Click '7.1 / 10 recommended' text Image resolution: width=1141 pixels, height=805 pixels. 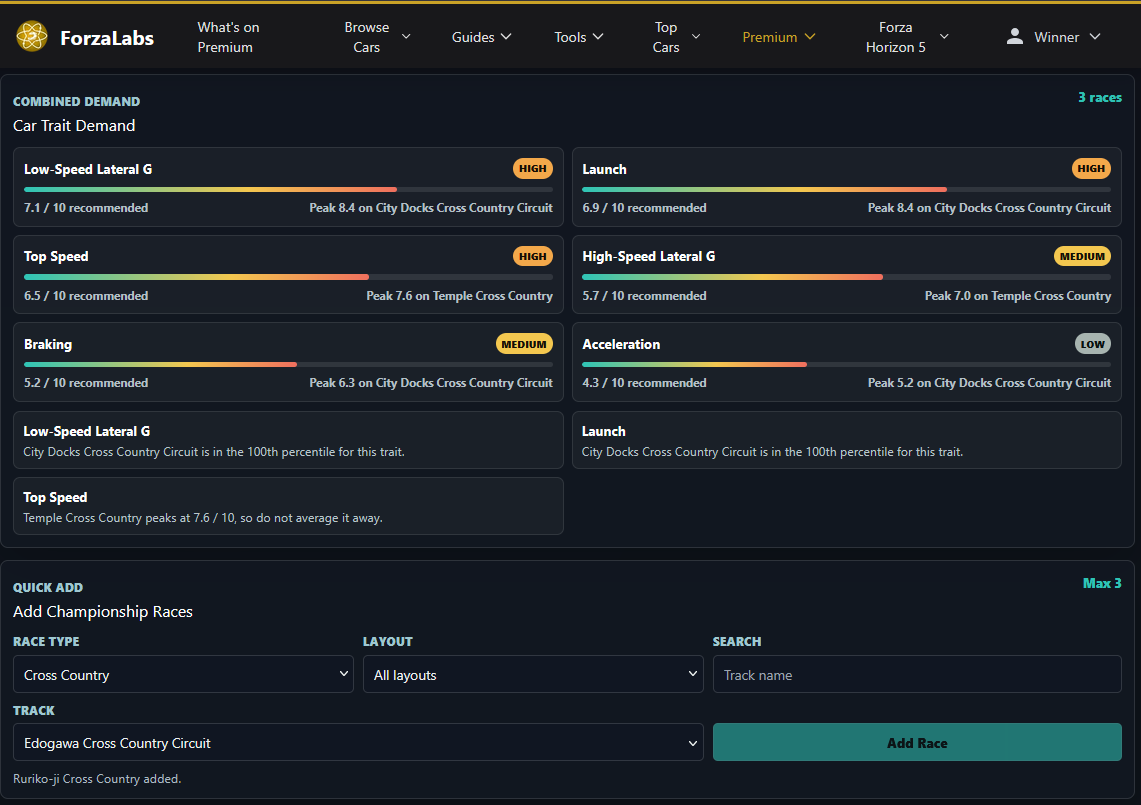pos(86,207)
